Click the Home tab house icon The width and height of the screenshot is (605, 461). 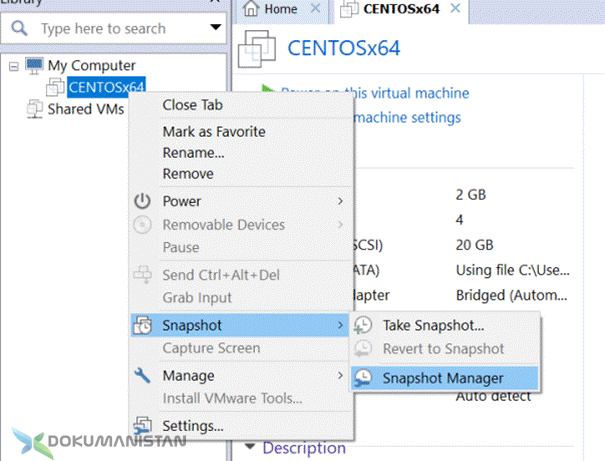pyautogui.click(x=251, y=8)
